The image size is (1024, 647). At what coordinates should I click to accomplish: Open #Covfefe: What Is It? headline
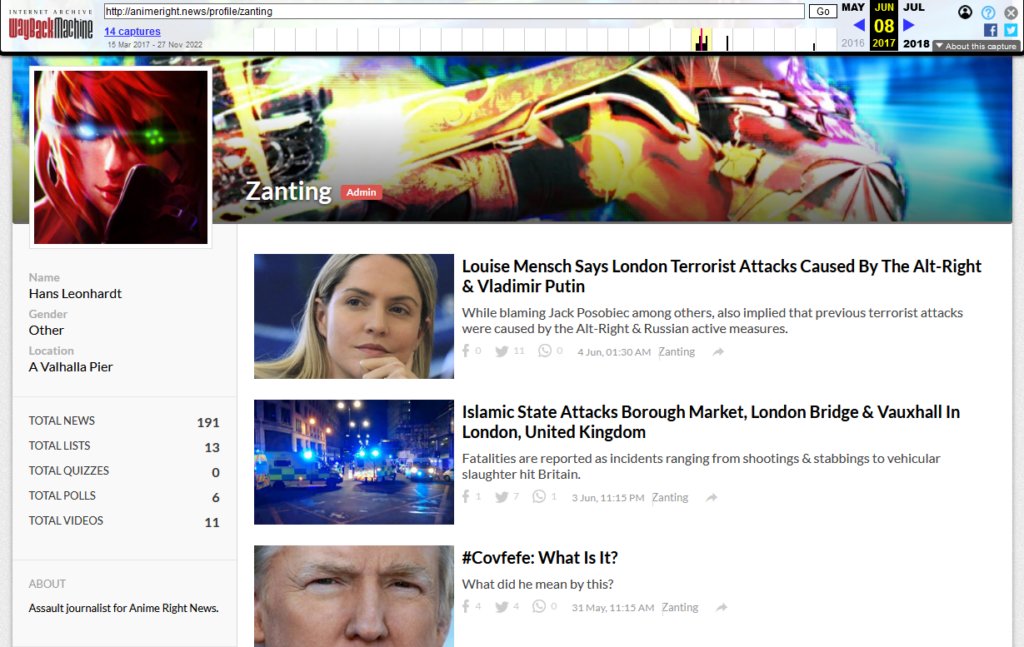(539, 558)
